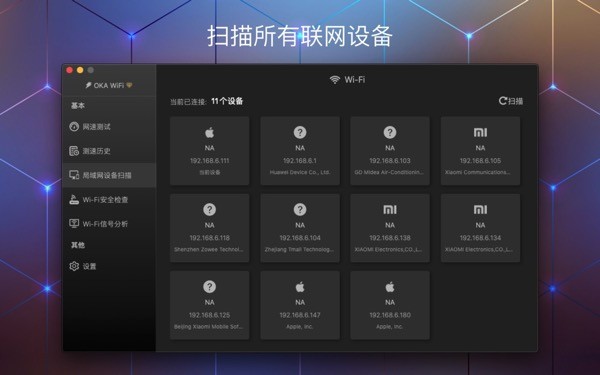Click unknown icon on 192.168.6.125 card

209,287
